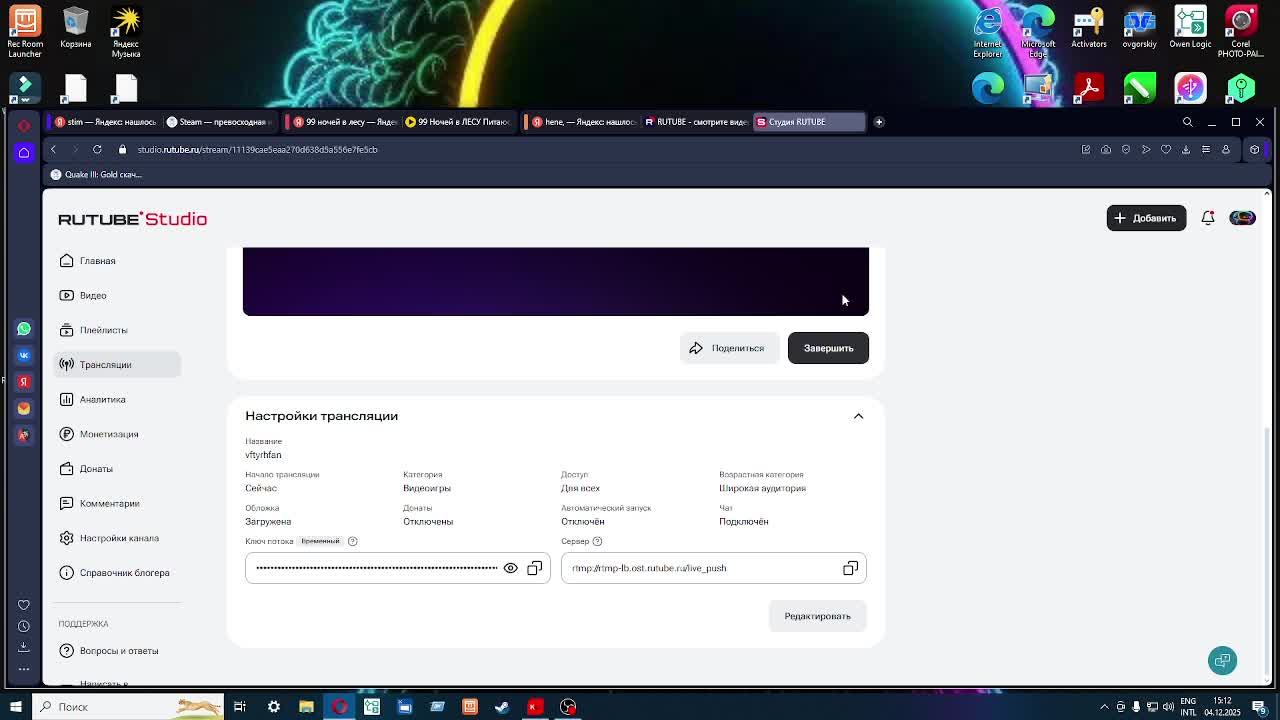Image resolution: width=1280 pixels, height=720 pixels.
Task: Open Windows Start menu
Action: click(15, 707)
